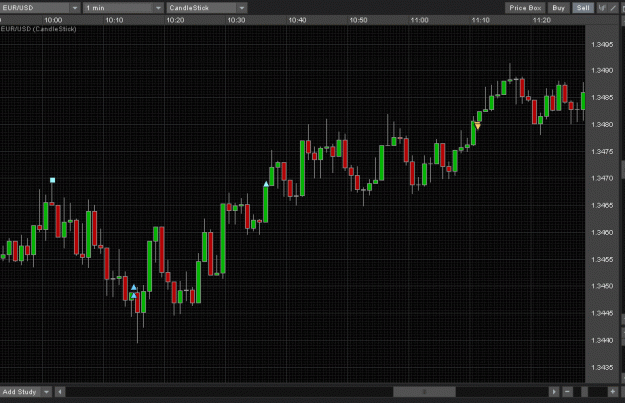Open the CandleStick chart type dropdown
This screenshot has width=625, height=403.
tap(207, 8)
